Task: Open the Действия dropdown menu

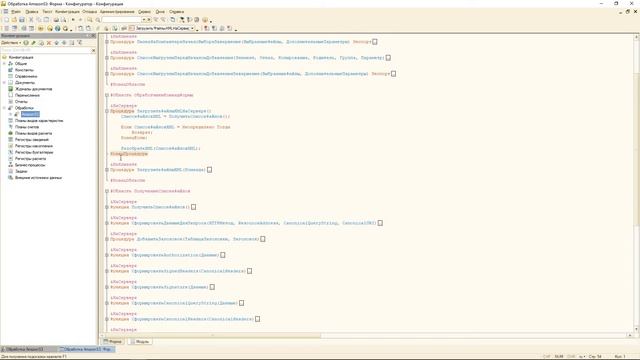Action: pyautogui.click(x=11, y=42)
